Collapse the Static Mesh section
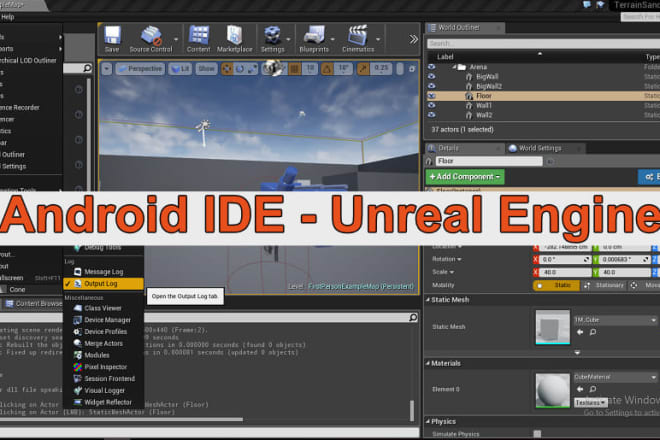 [x=428, y=300]
